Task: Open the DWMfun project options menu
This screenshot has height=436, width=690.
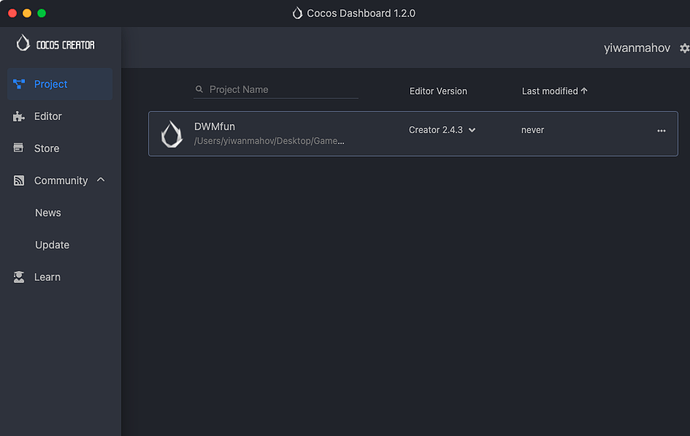Action: coord(661,131)
